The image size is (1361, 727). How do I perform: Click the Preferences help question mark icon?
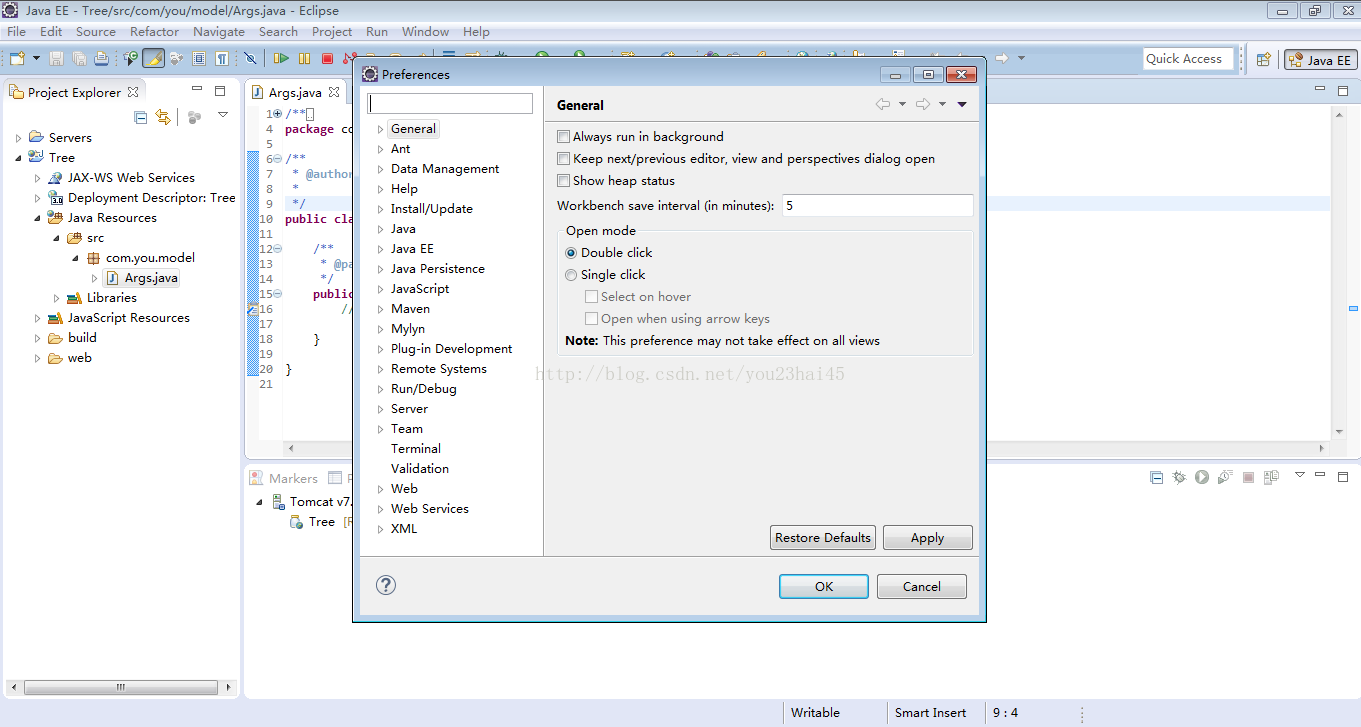coord(386,586)
